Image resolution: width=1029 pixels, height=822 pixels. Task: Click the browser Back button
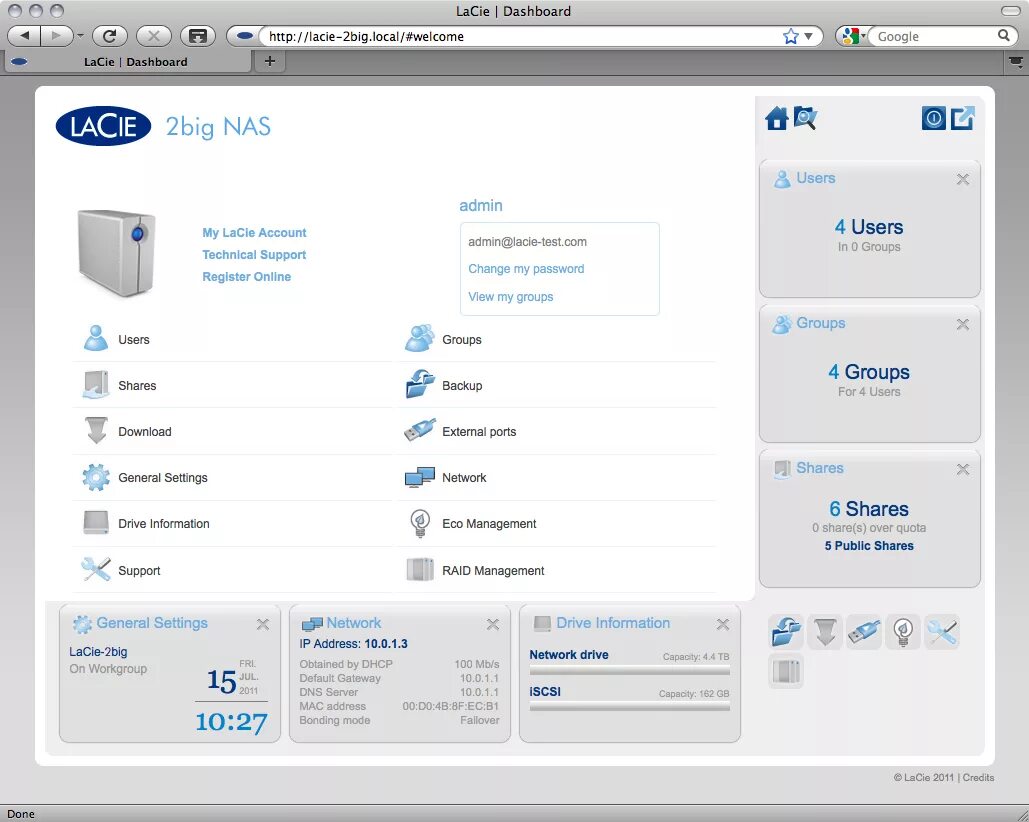[x=24, y=35]
